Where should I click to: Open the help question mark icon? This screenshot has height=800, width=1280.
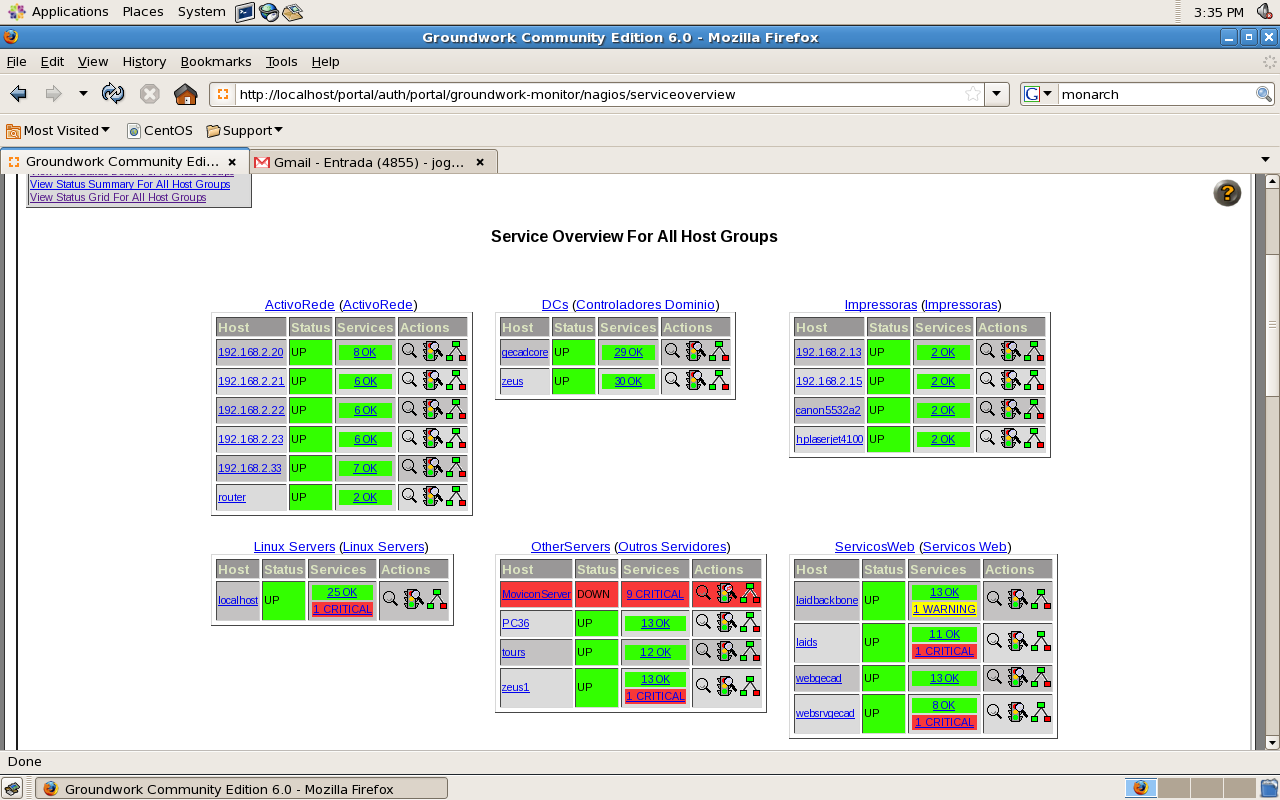pyautogui.click(x=1227, y=193)
